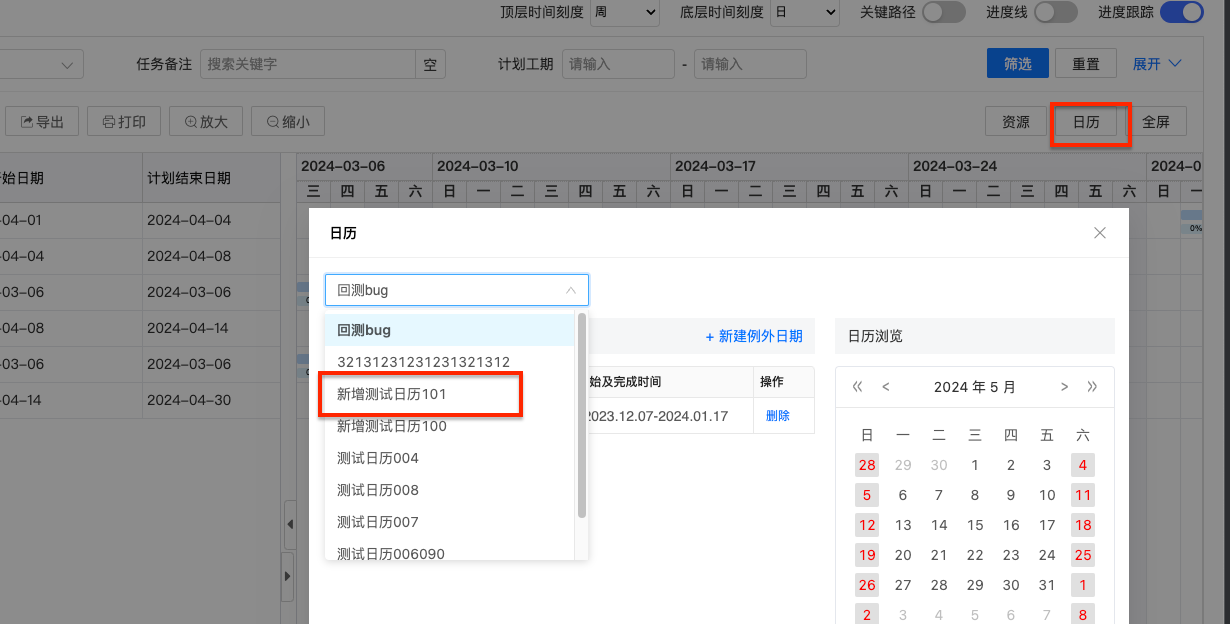This screenshot has height=624, width=1230.
Task: Choose 测试日历004 in dropdown list
Action: (x=378, y=458)
